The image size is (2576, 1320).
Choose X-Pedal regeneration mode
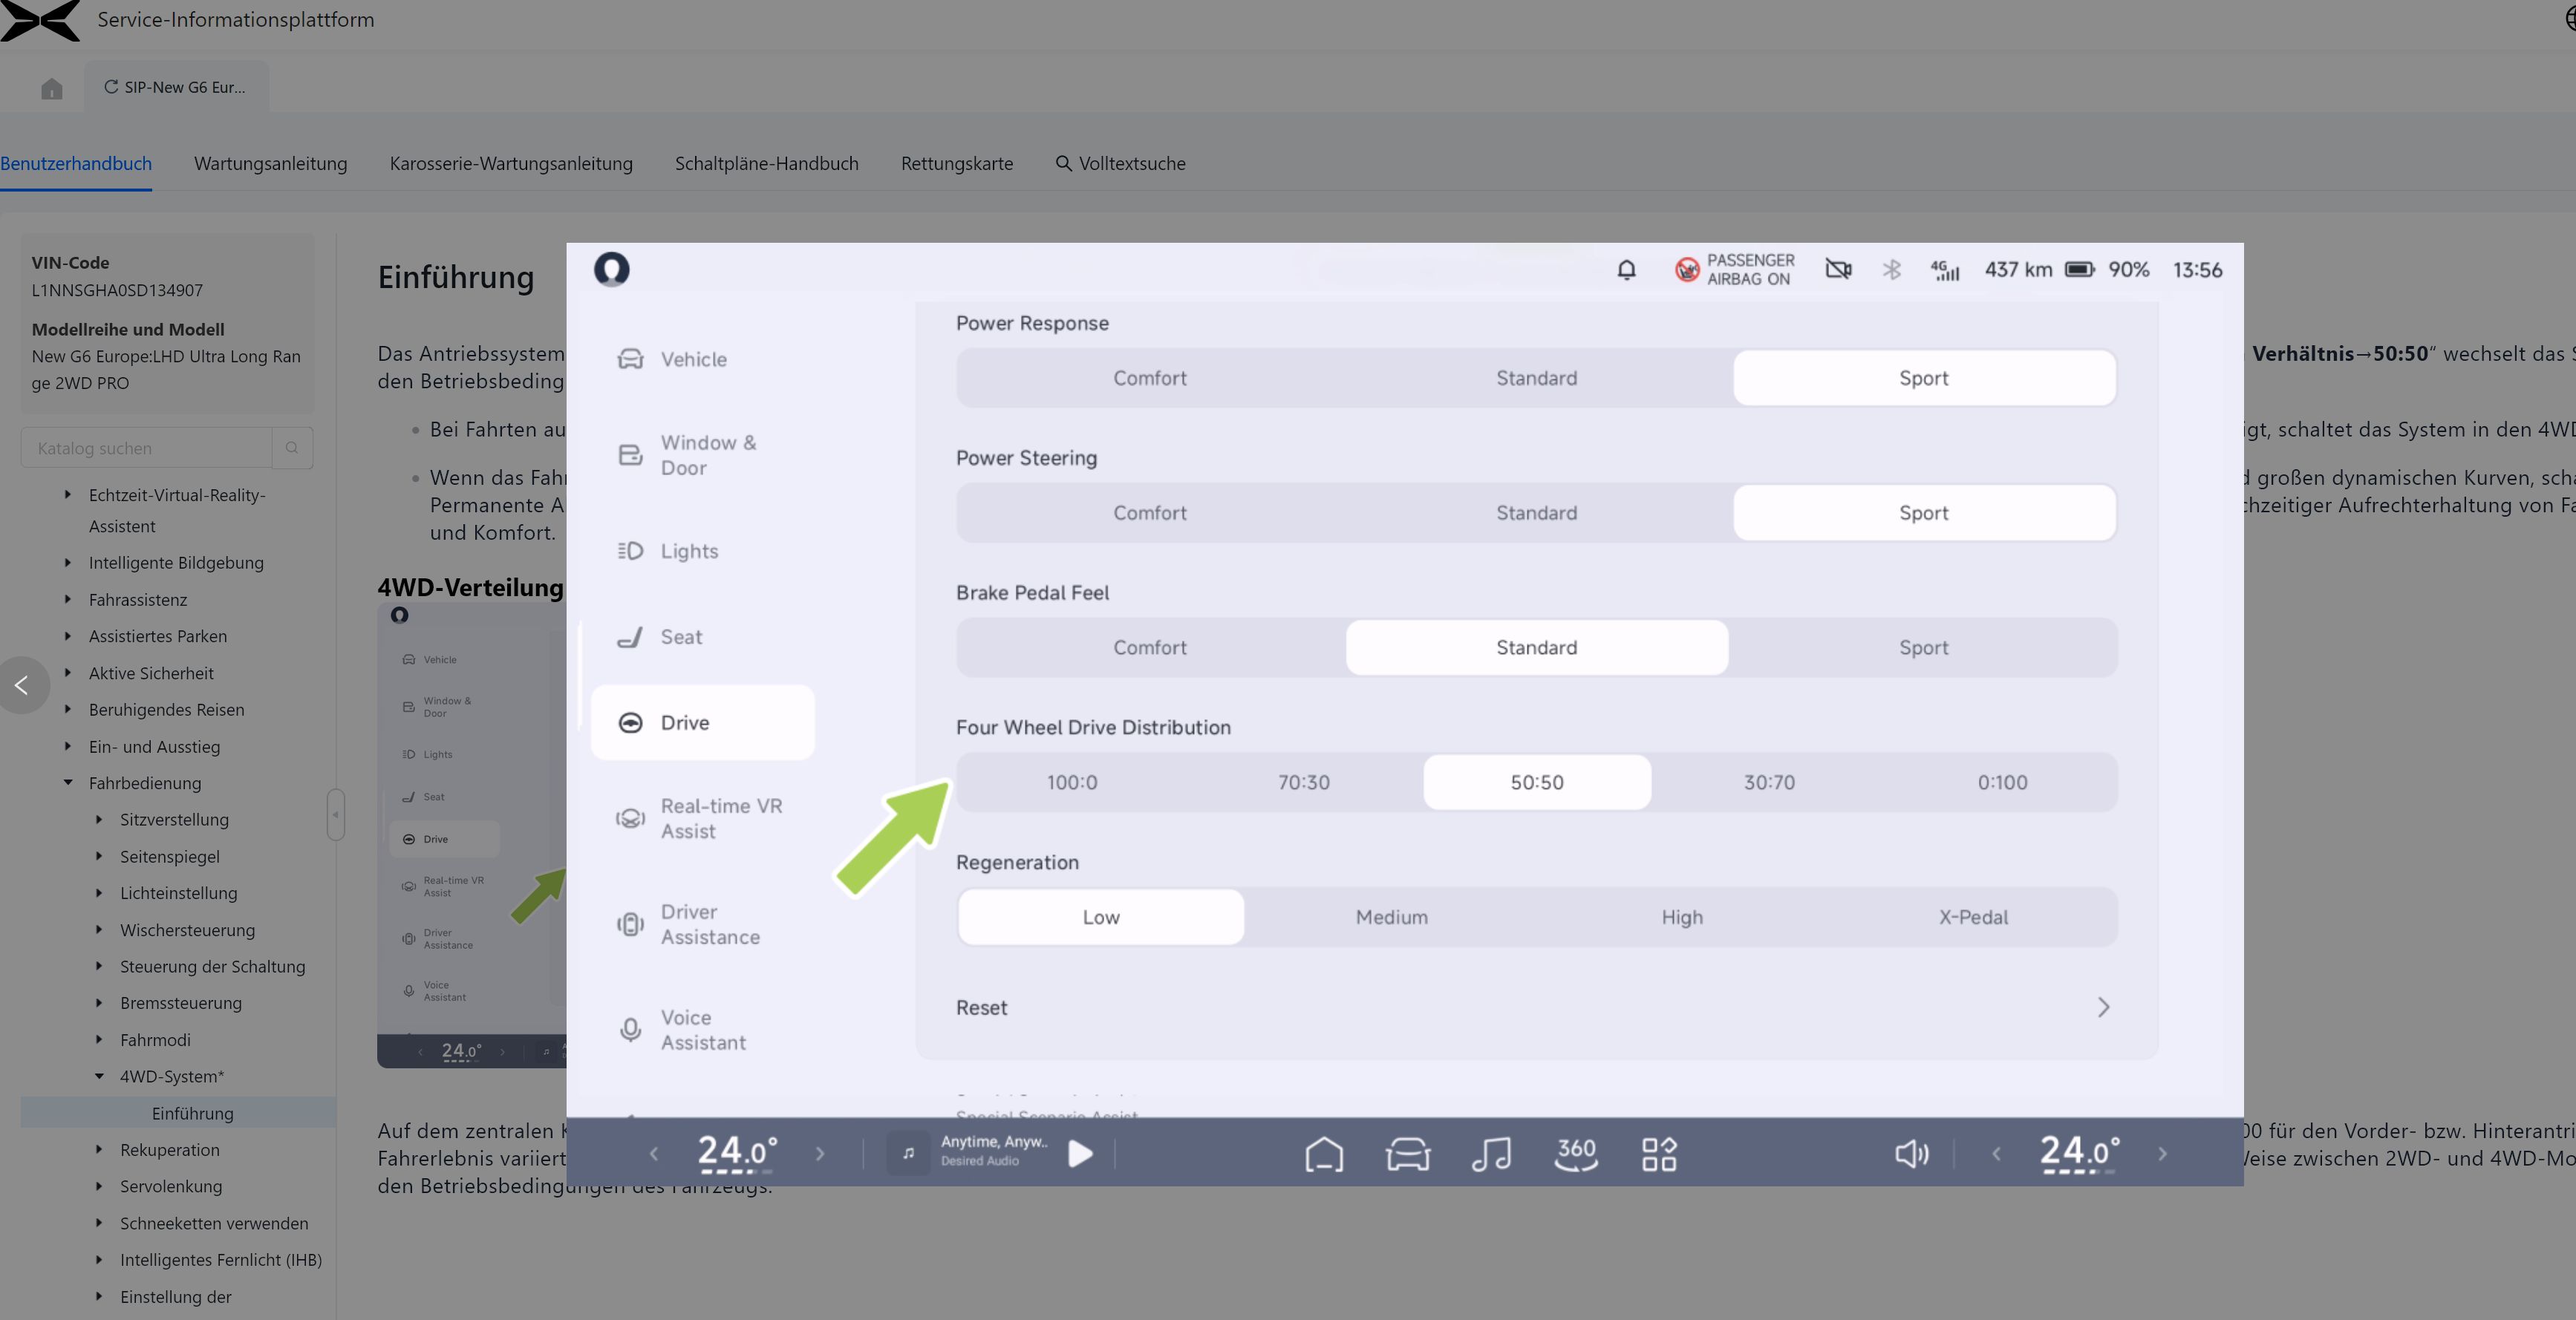tap(1972, 917)
